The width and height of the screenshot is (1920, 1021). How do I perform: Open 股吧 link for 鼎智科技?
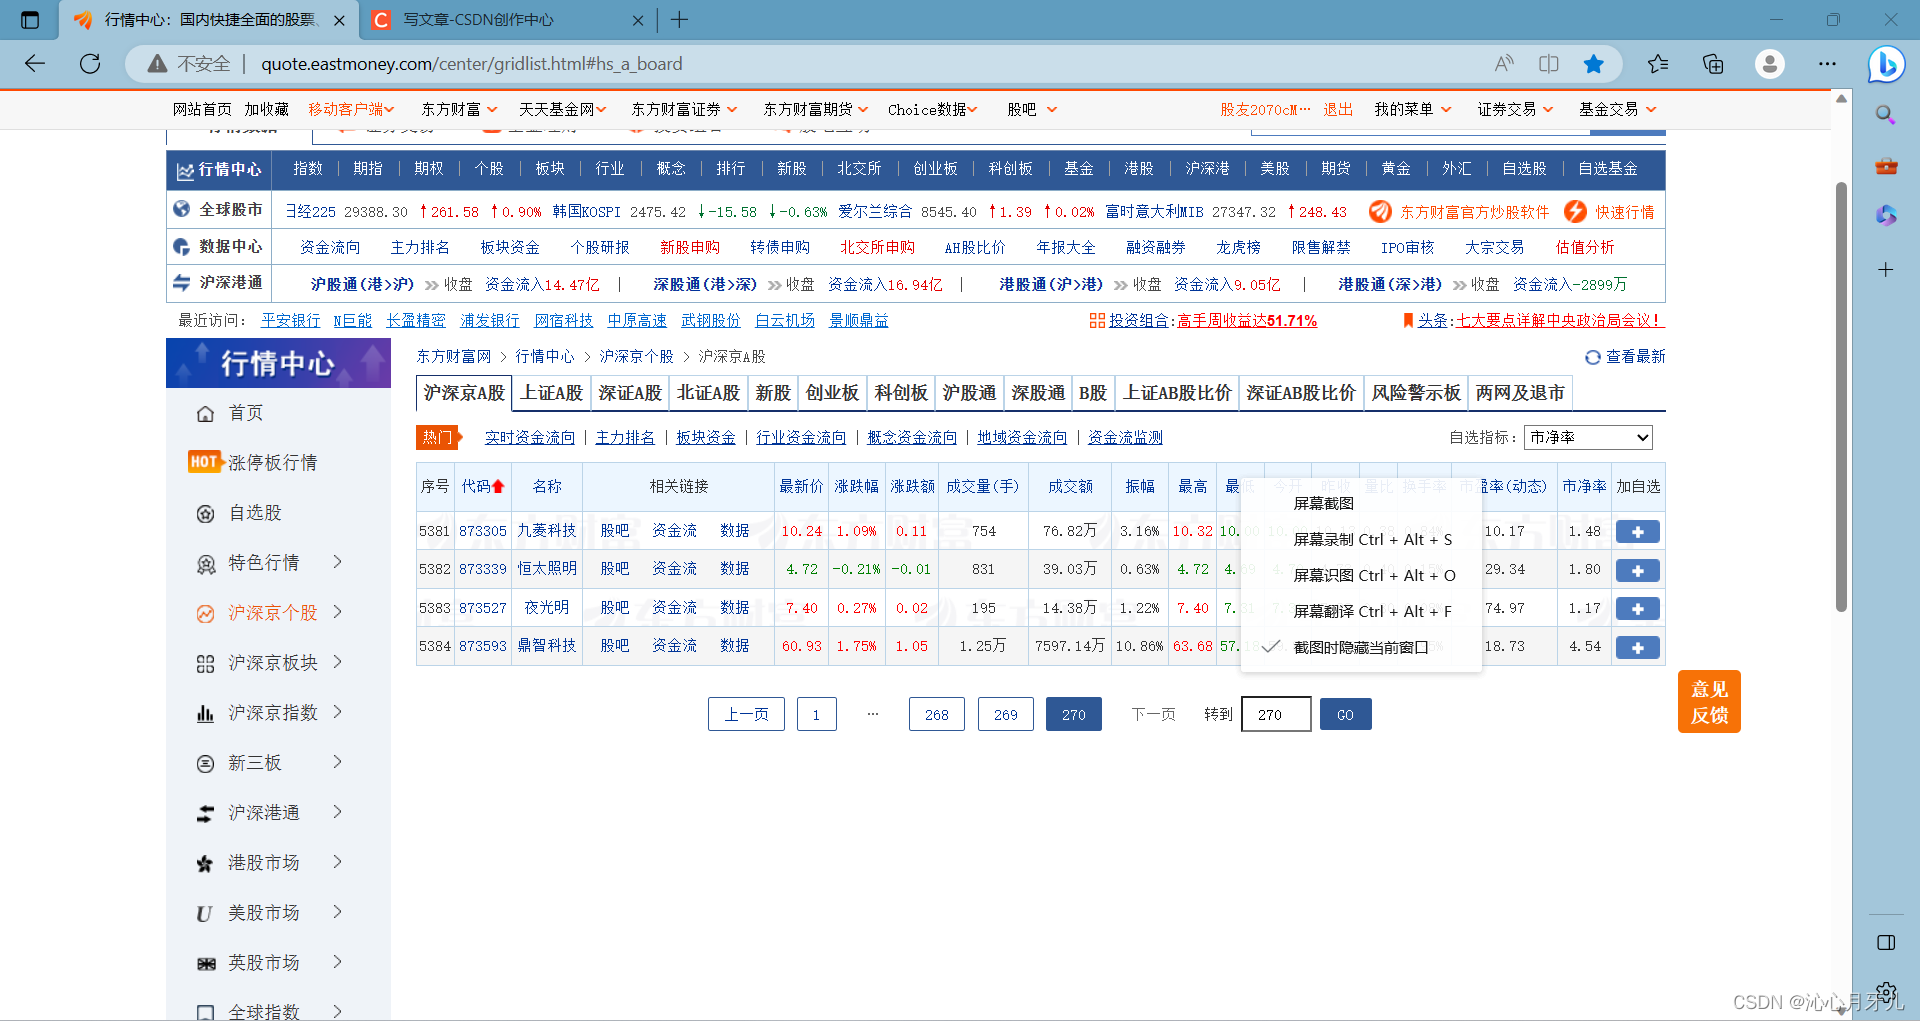point(615,646)
